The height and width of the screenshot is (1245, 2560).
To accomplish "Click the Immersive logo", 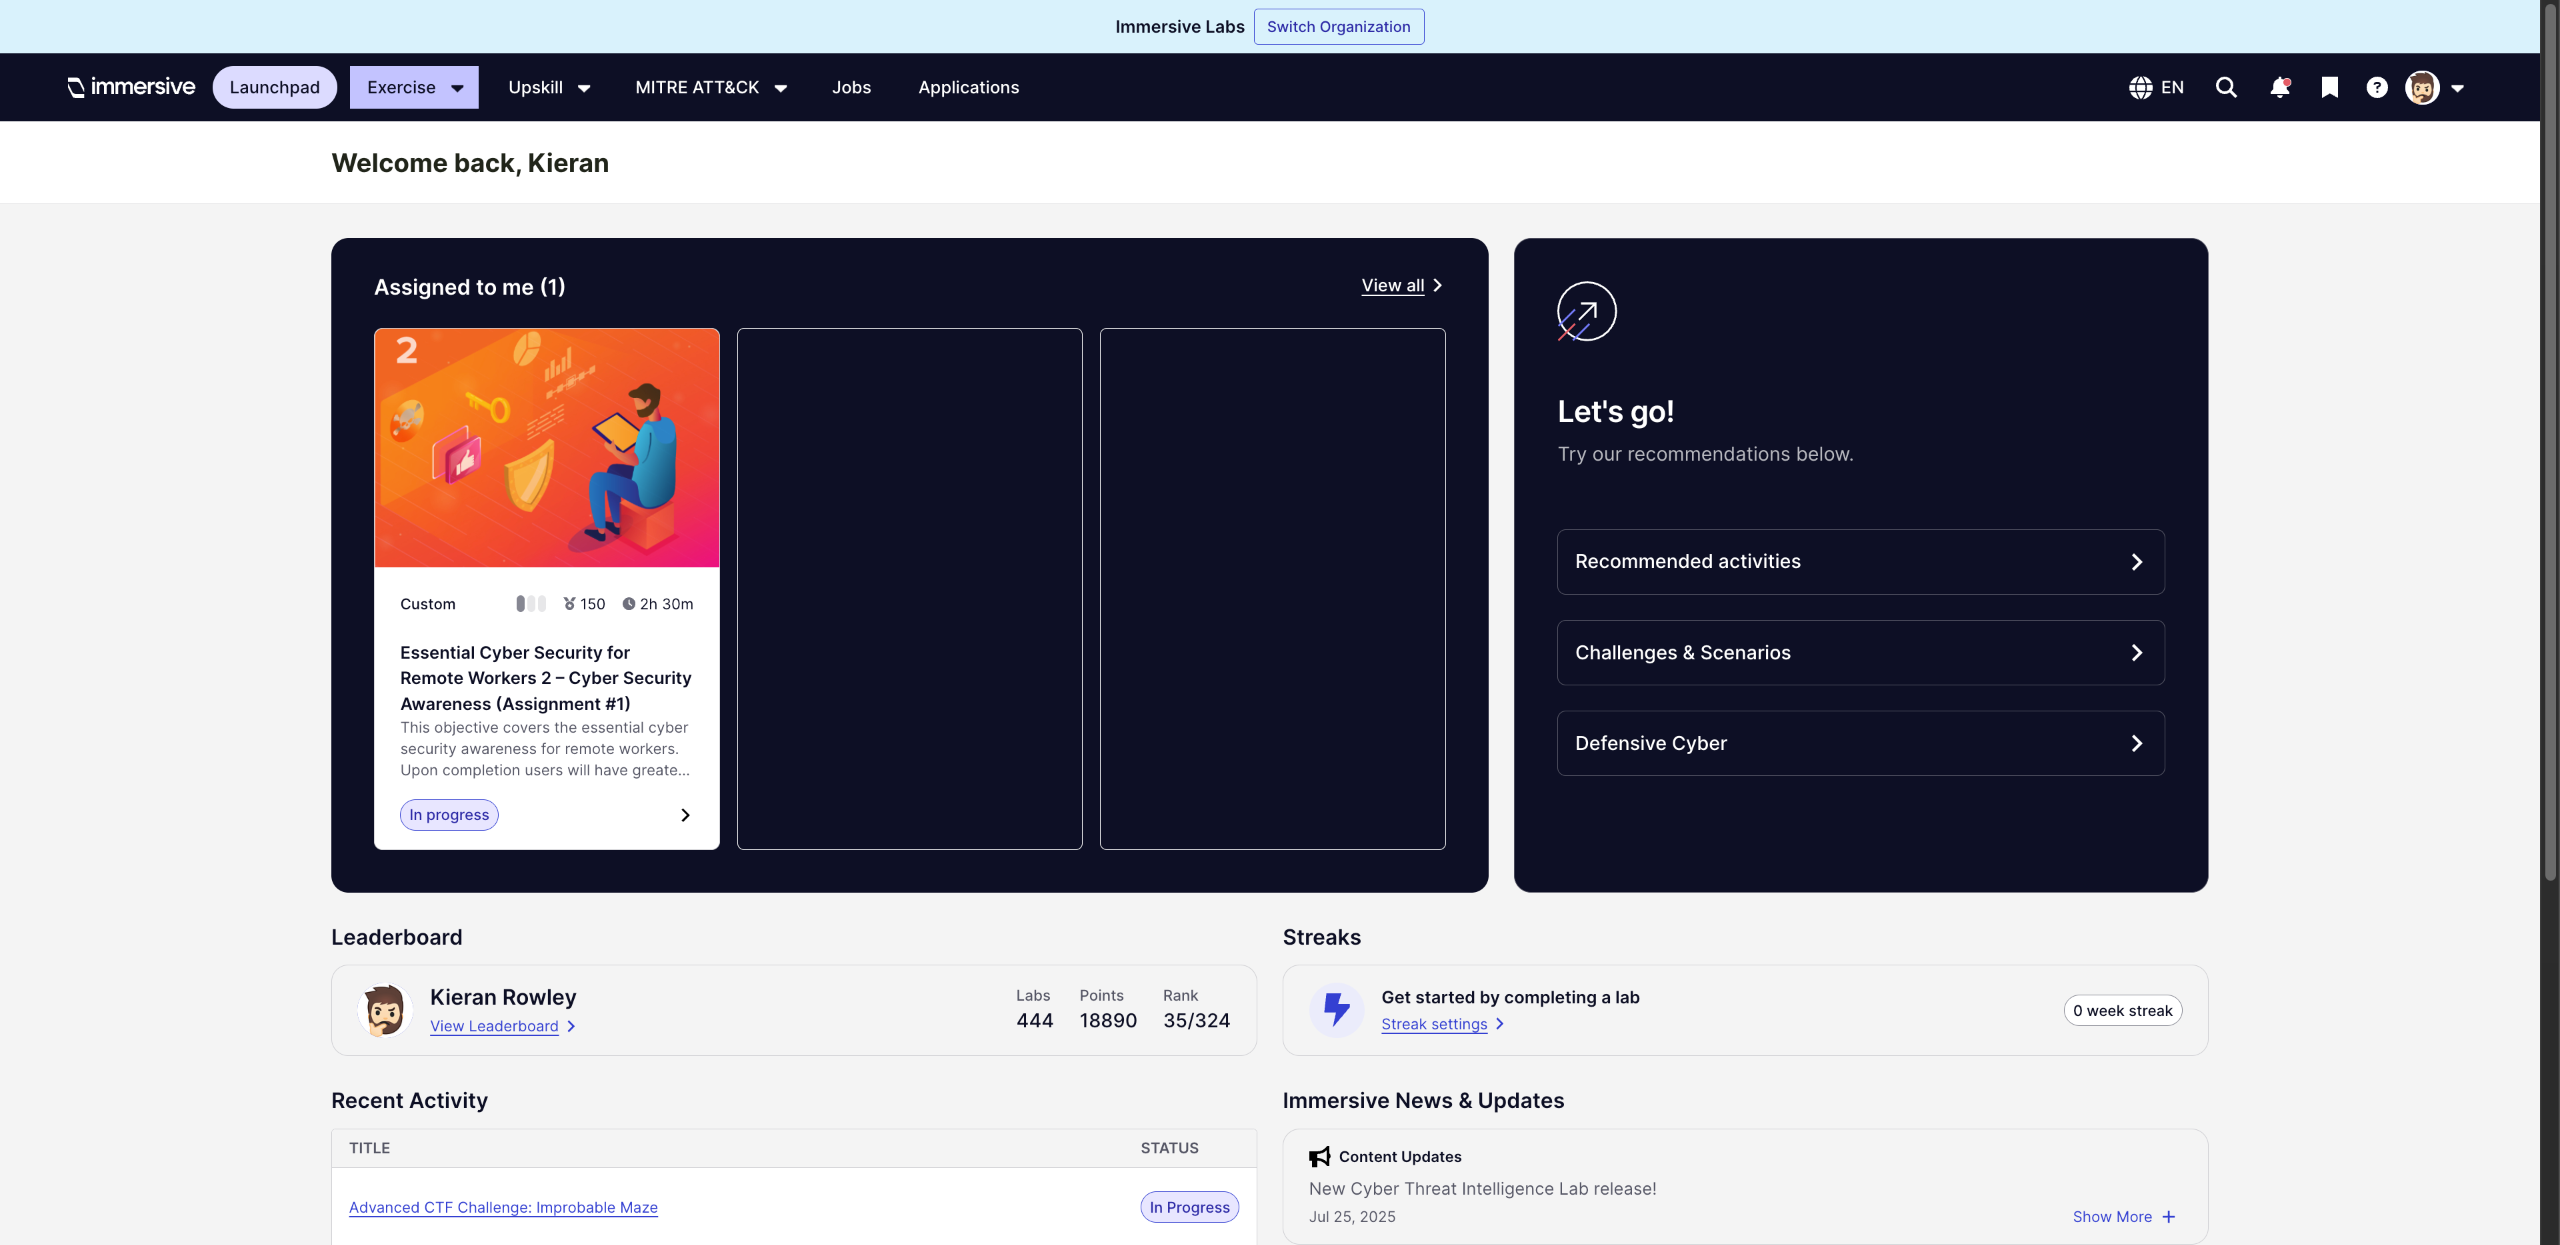I will click(x=131, y=87).
